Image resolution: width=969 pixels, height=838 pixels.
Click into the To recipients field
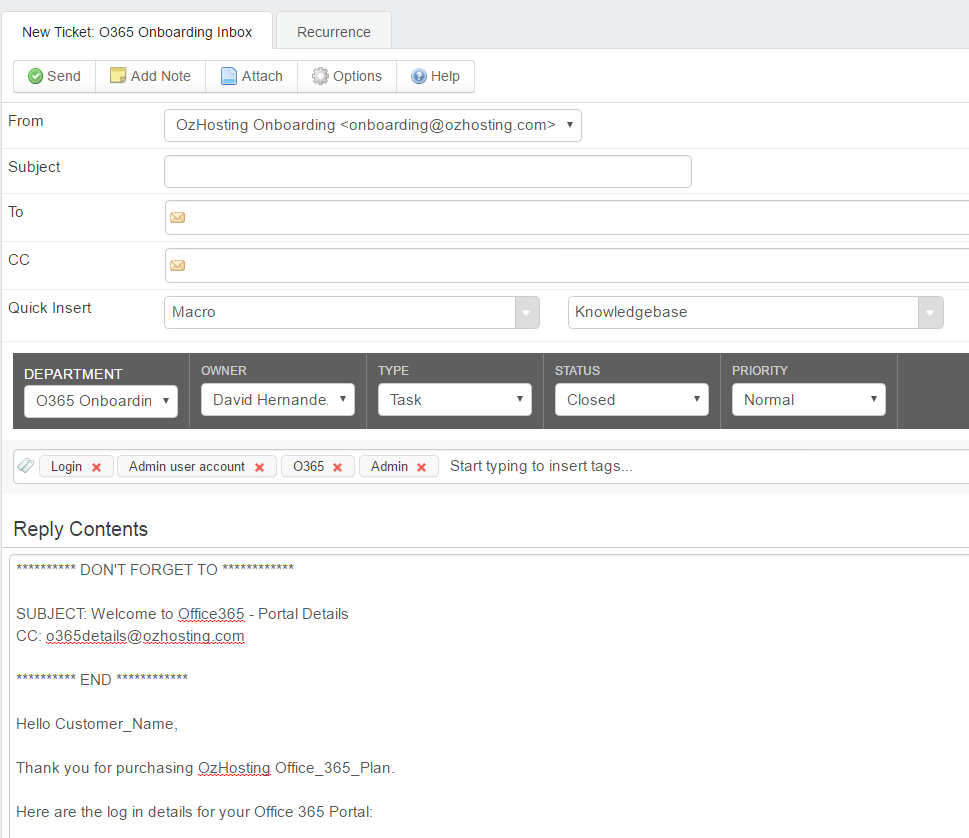click(567, 218)
